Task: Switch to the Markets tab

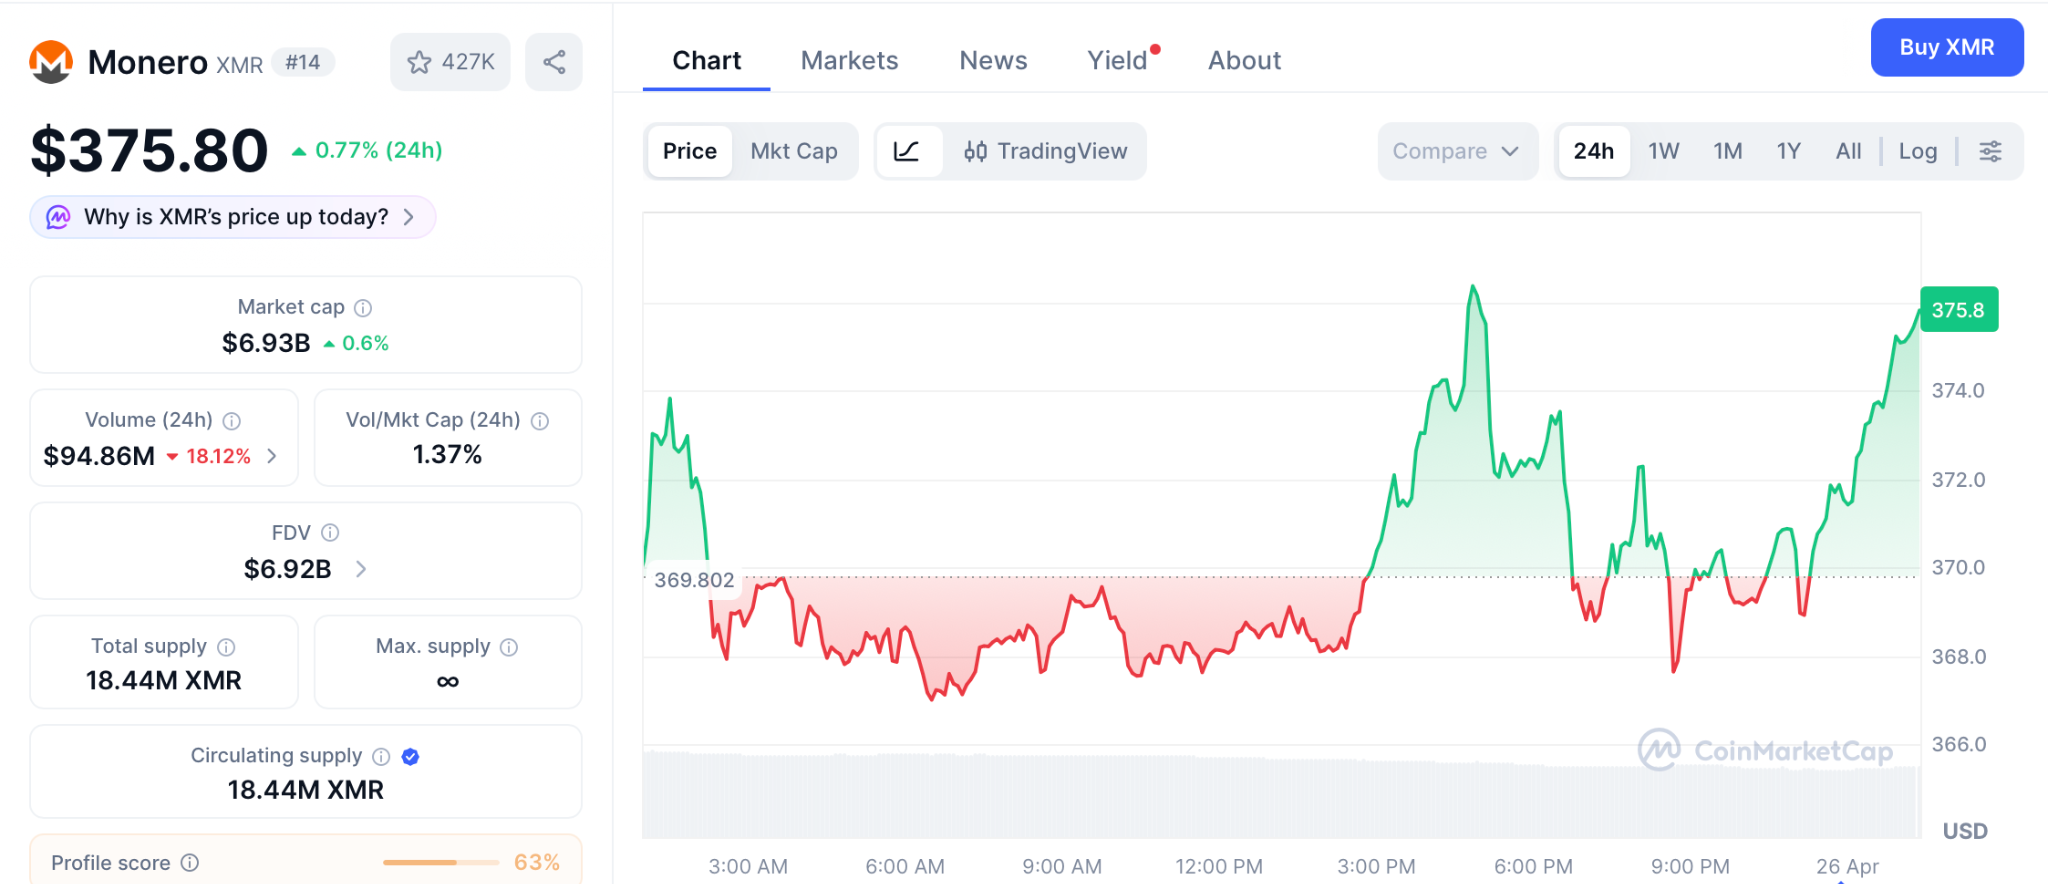Action: tap(849, 61)
